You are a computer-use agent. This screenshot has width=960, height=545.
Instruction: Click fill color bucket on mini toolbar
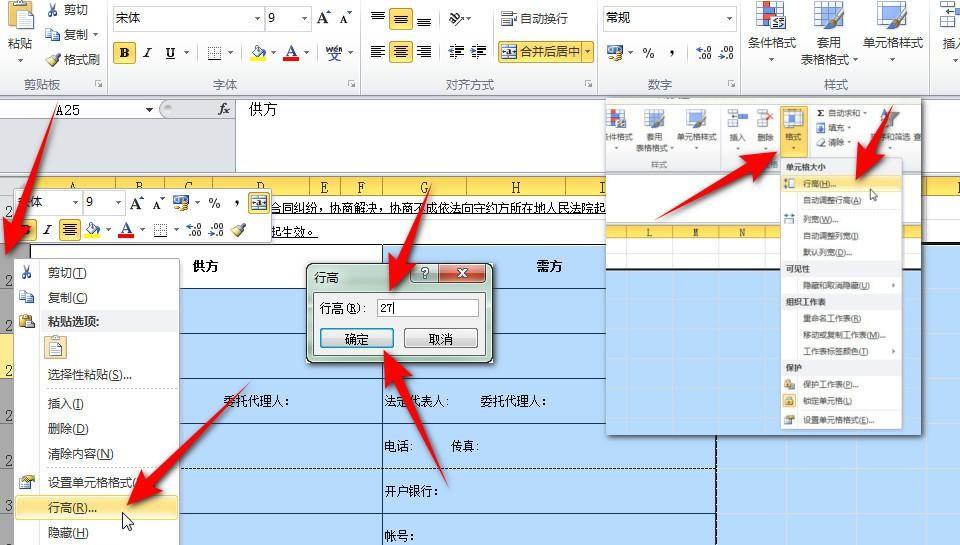pos(92,230)
